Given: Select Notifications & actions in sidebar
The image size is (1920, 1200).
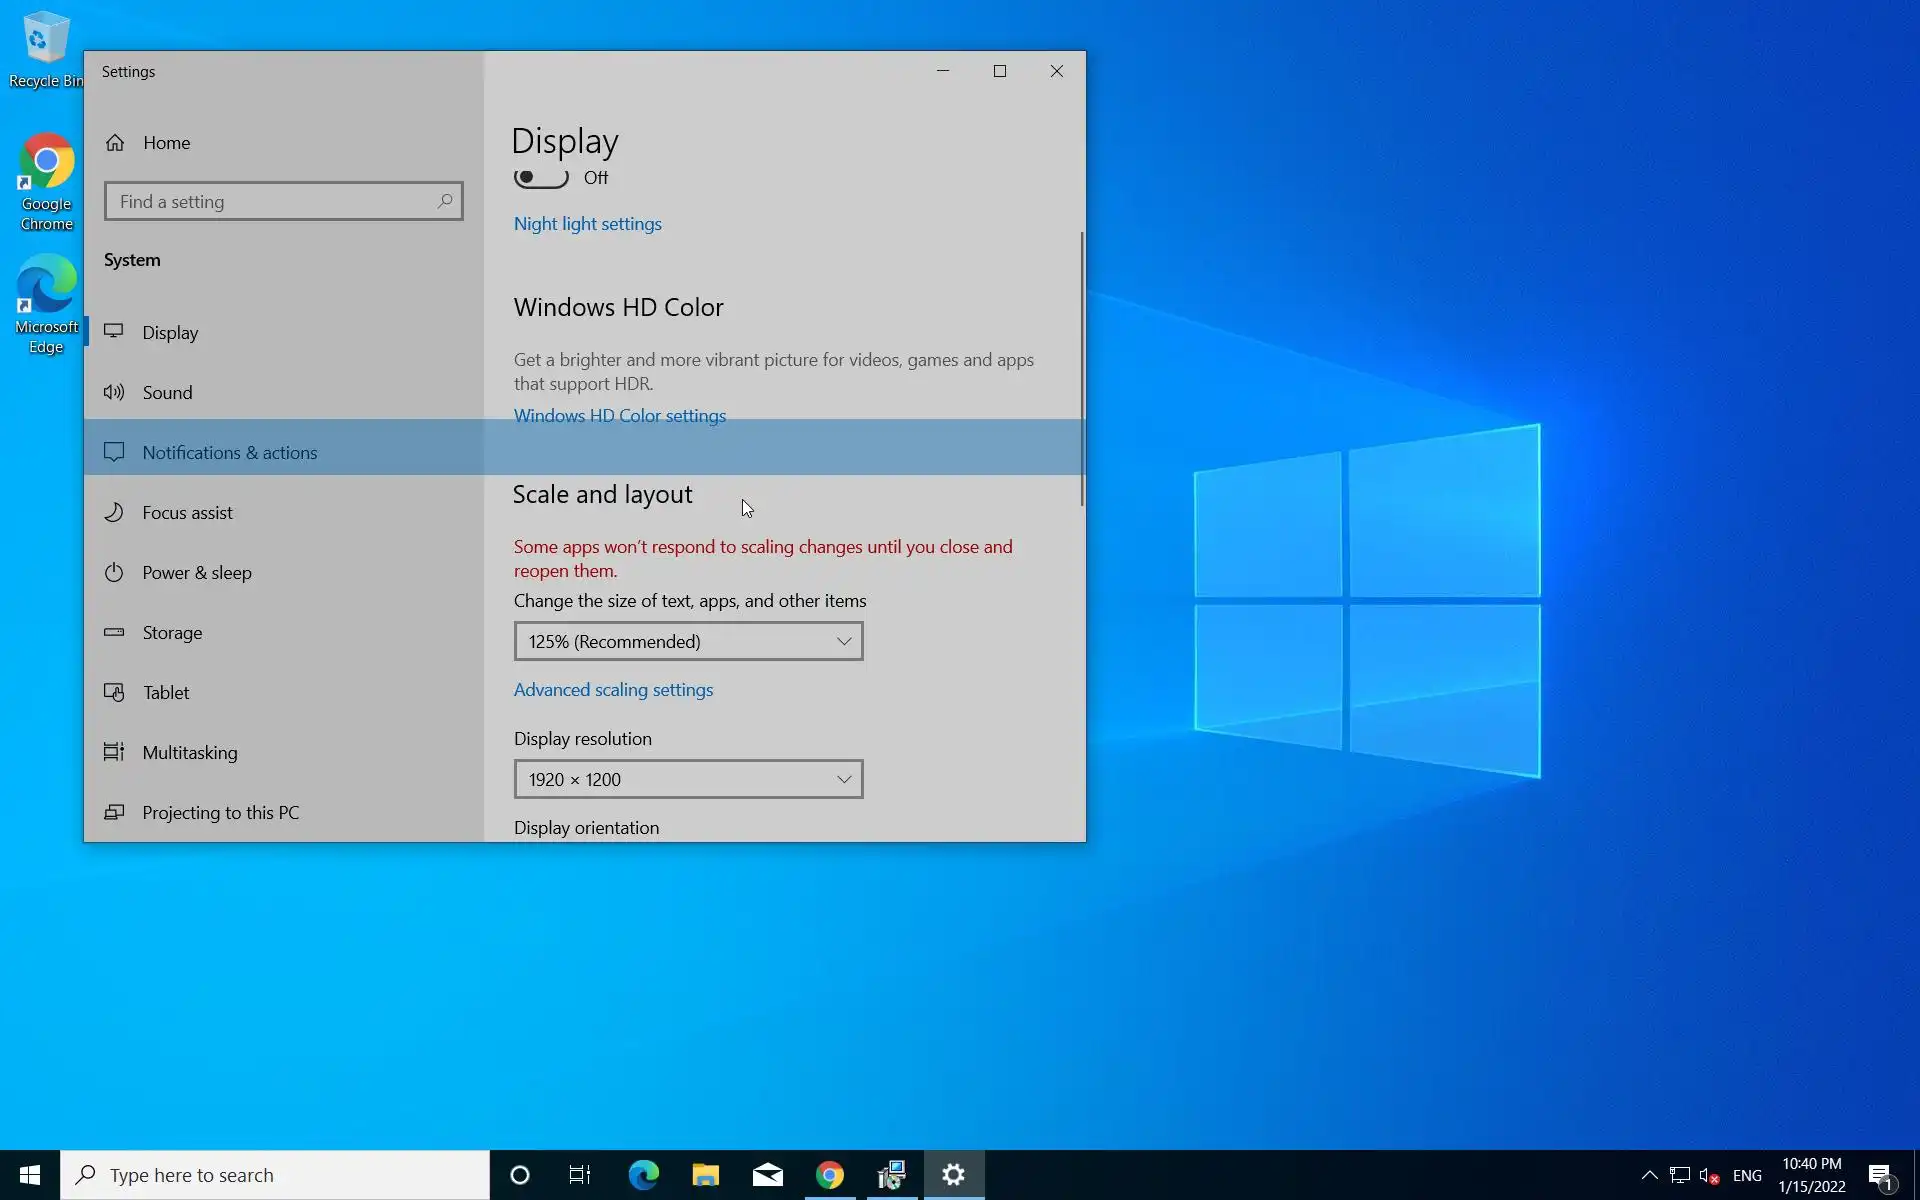Looking at the screenshot, I should (229, 452).
